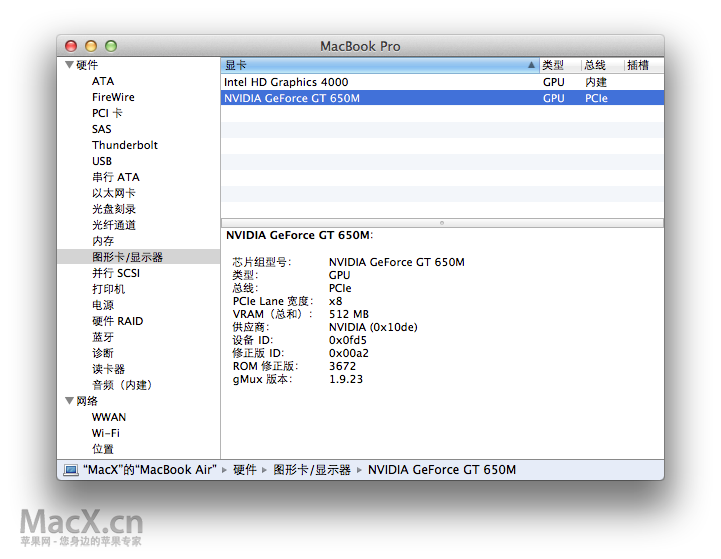The height and width of the screenshot is (559, 721).
Task: Select ATA in the sidebar
Action: pos(103,81)
